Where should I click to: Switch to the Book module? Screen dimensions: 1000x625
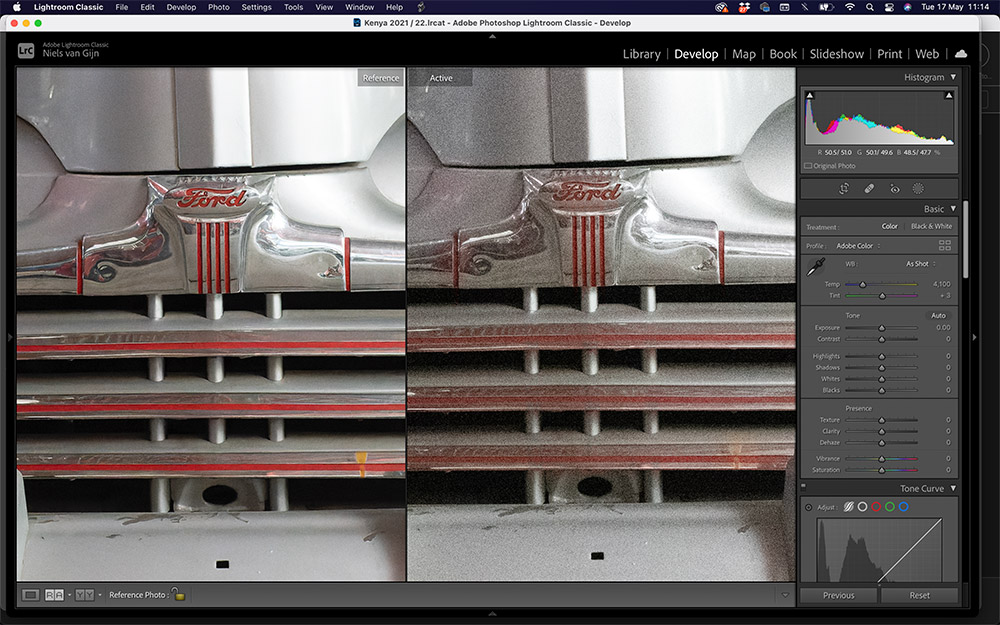(x=783, y=54)
